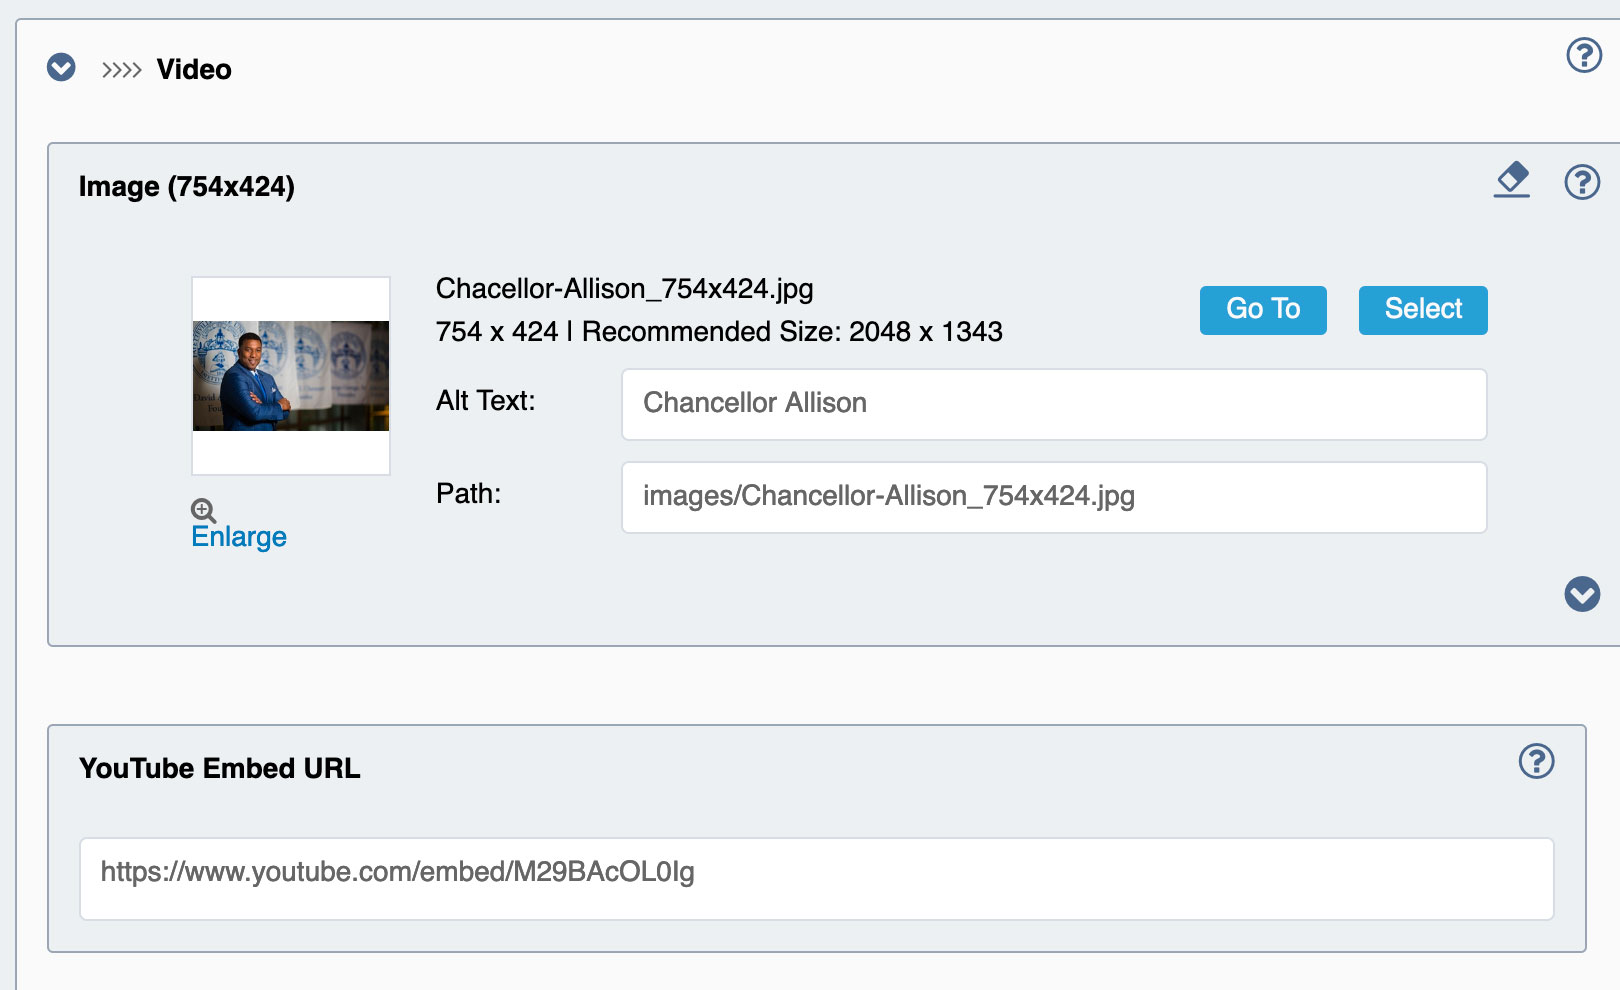Clear the image with the eraser icon
The image size is (1620, 990).
coord(1512,180)
